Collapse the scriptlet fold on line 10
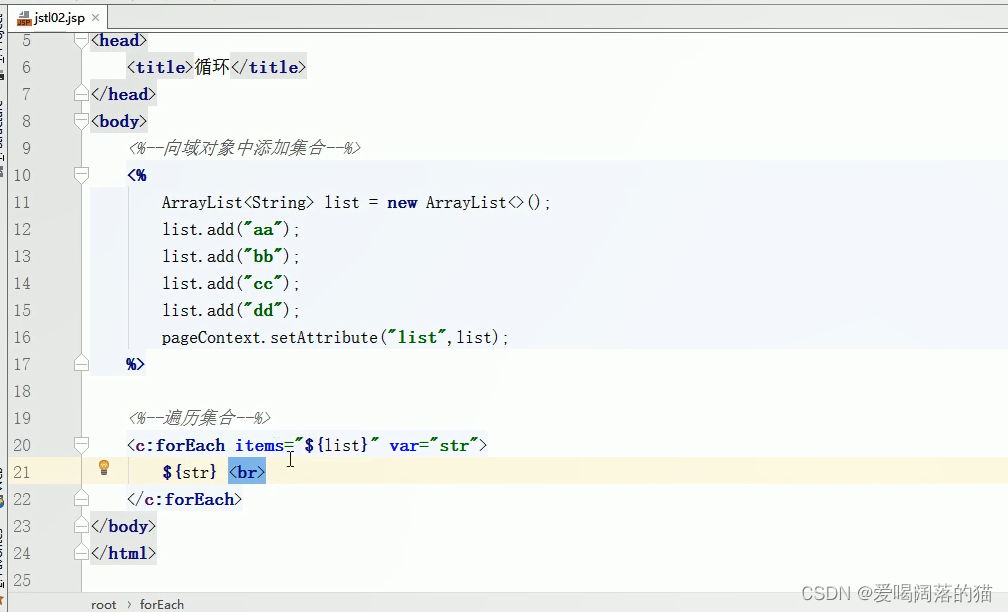The image size is (1008, 612). [x=81, y=175]
